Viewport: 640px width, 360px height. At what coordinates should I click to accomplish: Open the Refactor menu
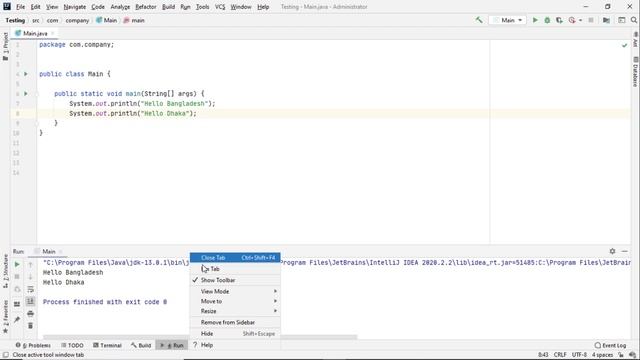[x=146, y=7]
